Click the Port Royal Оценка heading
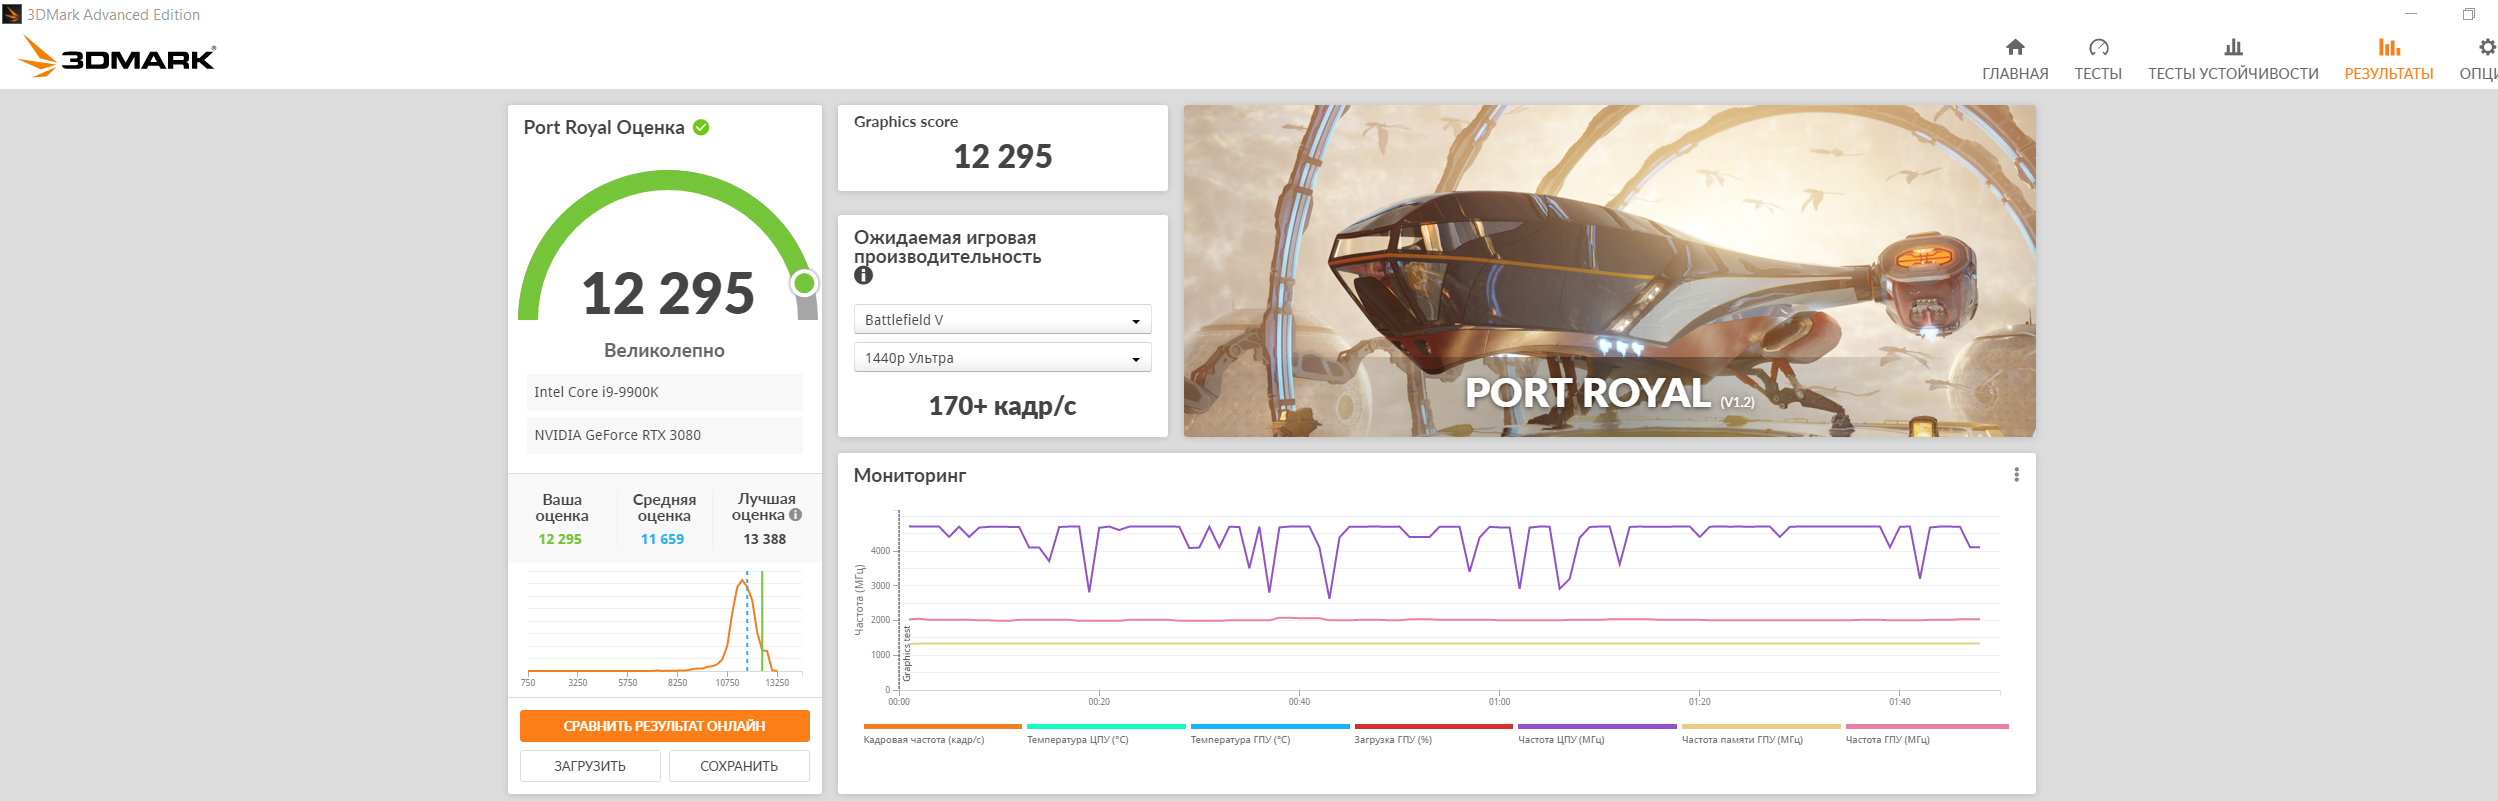 (x=604, y=127)
